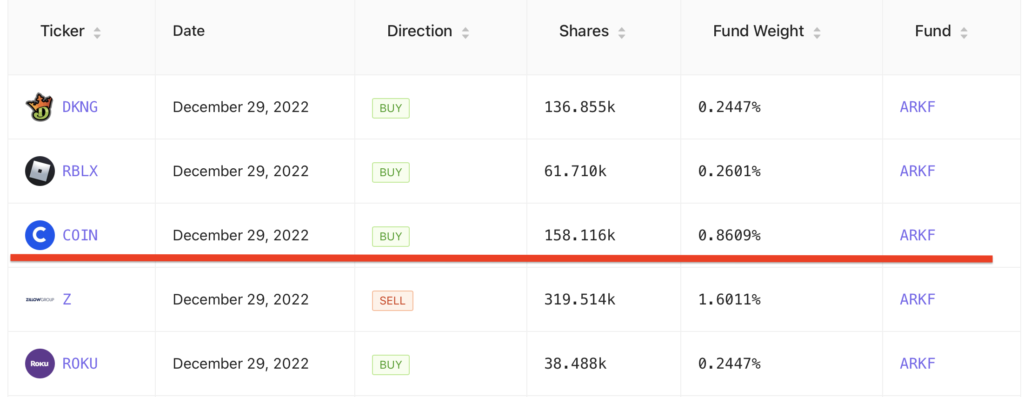Viewport: 1024px width, 397px height.
Task: Select the 319.514k shares value
Action: 580,300
